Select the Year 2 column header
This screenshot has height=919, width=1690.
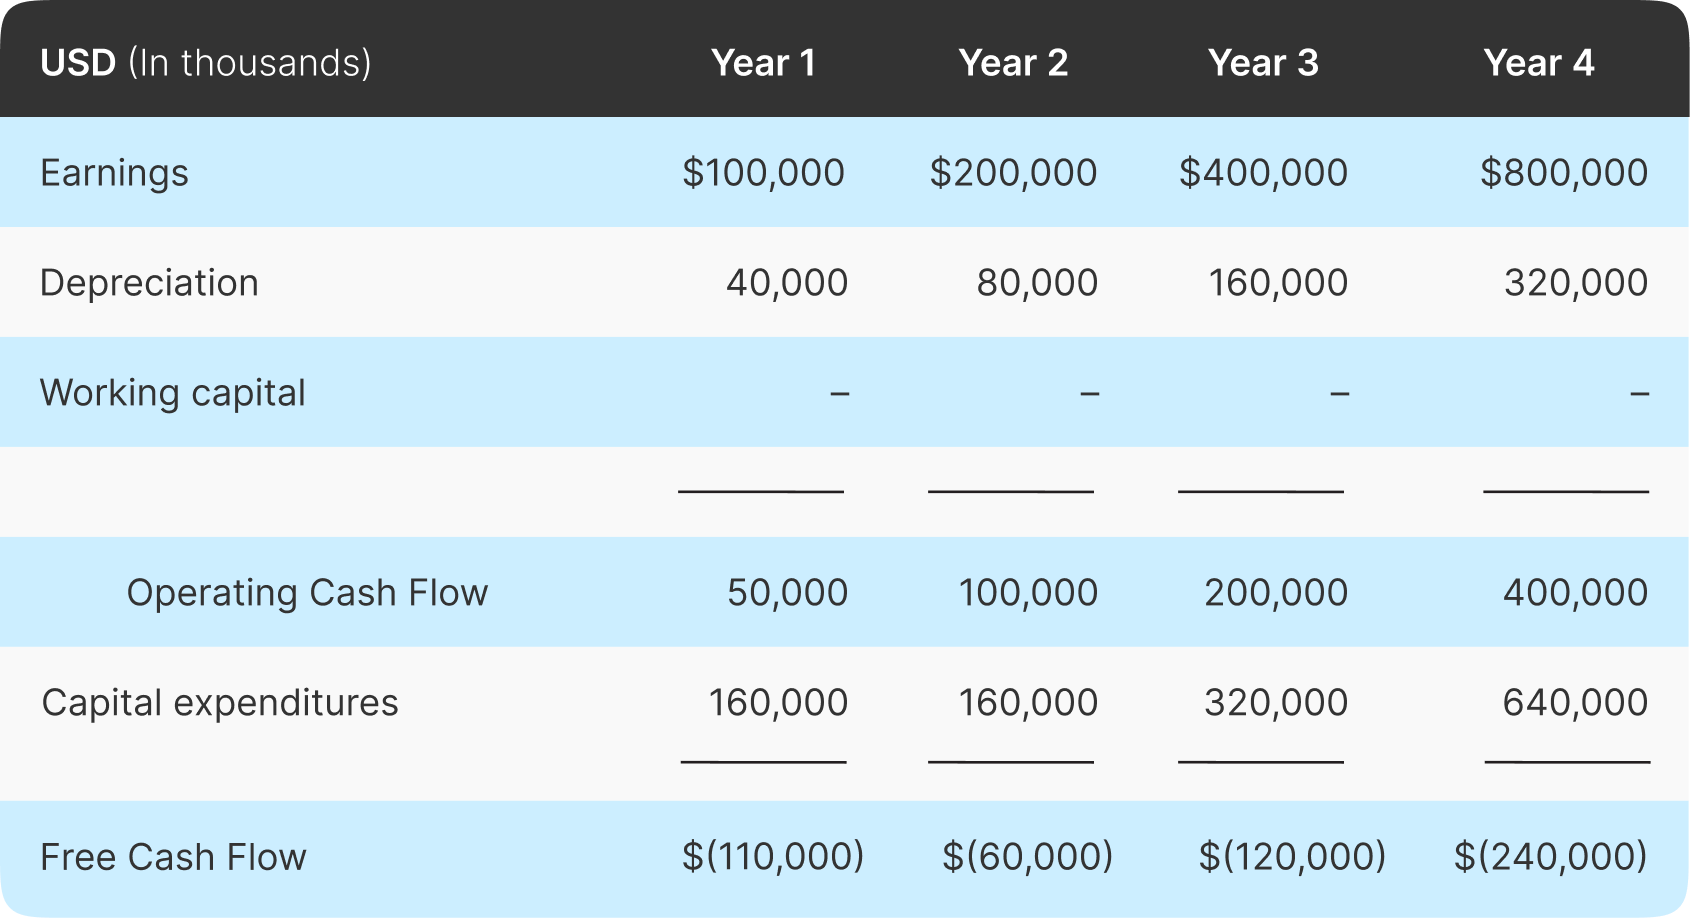click(x=1013, y=63)
